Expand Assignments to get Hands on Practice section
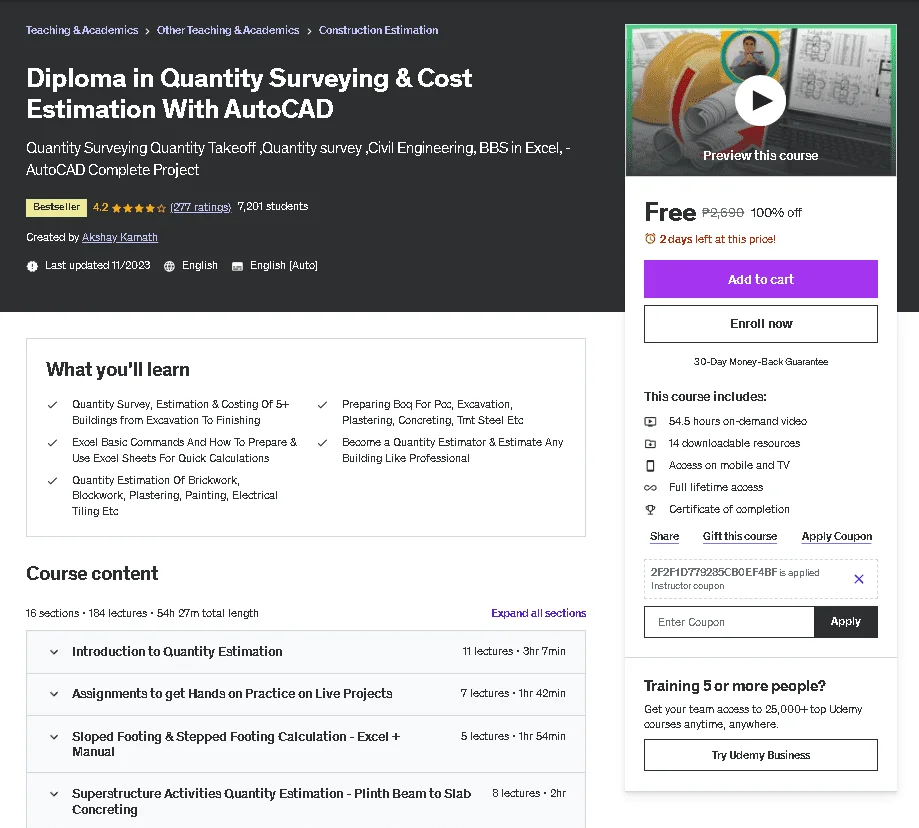Screen dimensions: 919x828 (x=305, y=694)
